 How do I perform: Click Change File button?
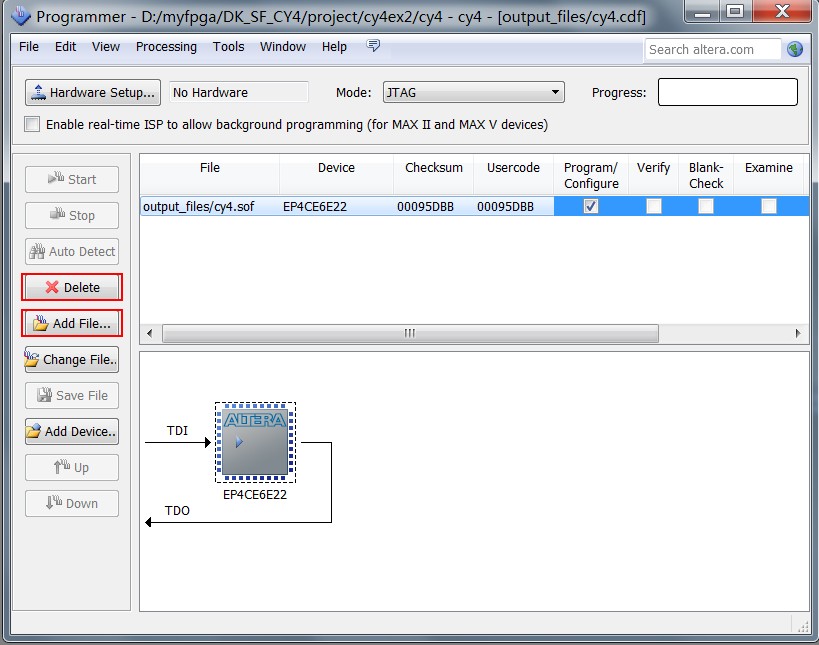[x=72, y=360]
